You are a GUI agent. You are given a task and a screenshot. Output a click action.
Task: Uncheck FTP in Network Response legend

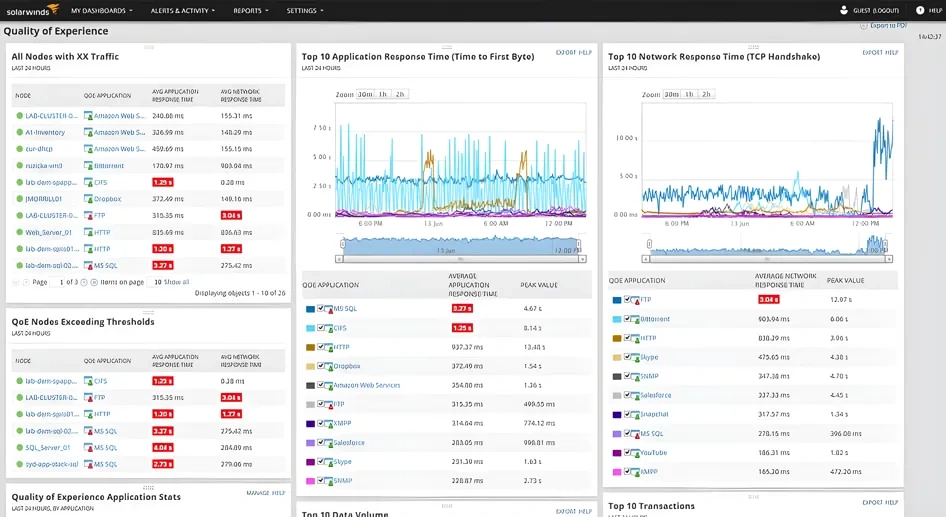[x=627, y=299]
